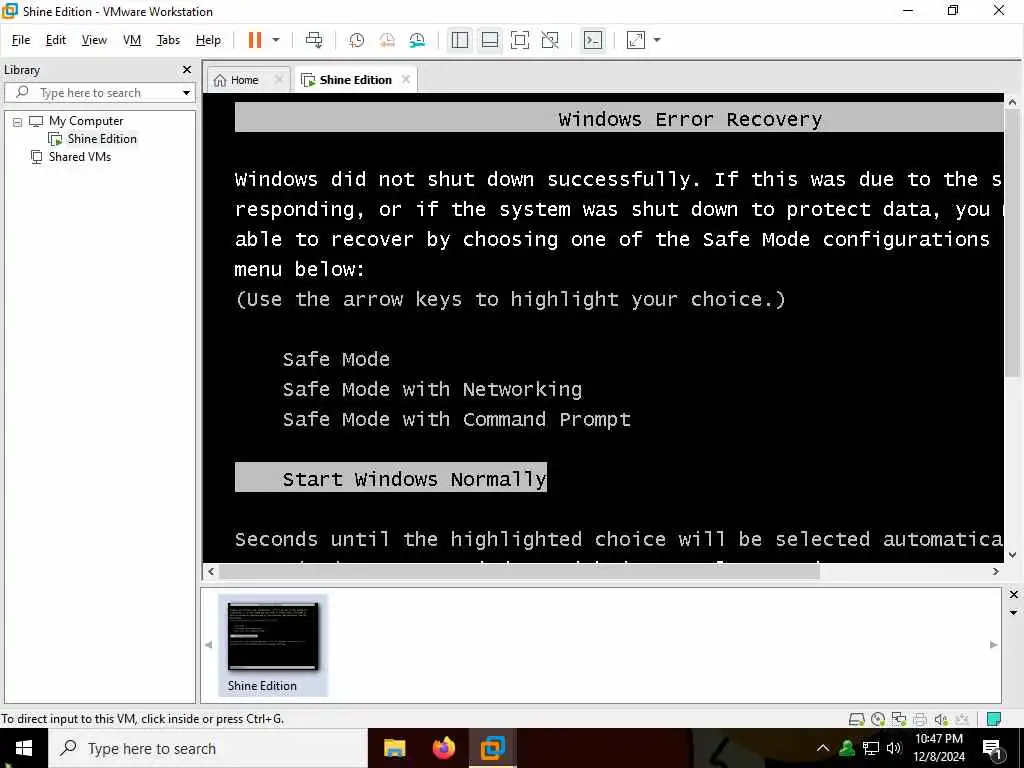
Task: Open the snapshot manager
Action: [417, 40]
